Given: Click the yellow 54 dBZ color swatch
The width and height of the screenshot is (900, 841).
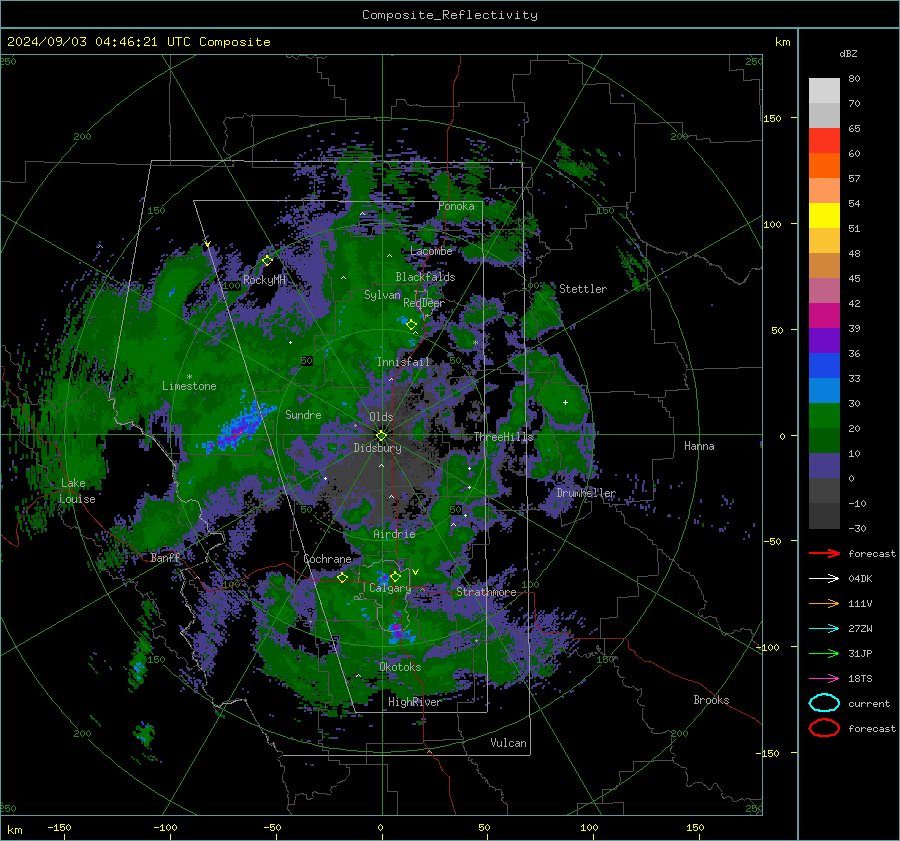Looking at the screenshot, I should coord(824,215).
